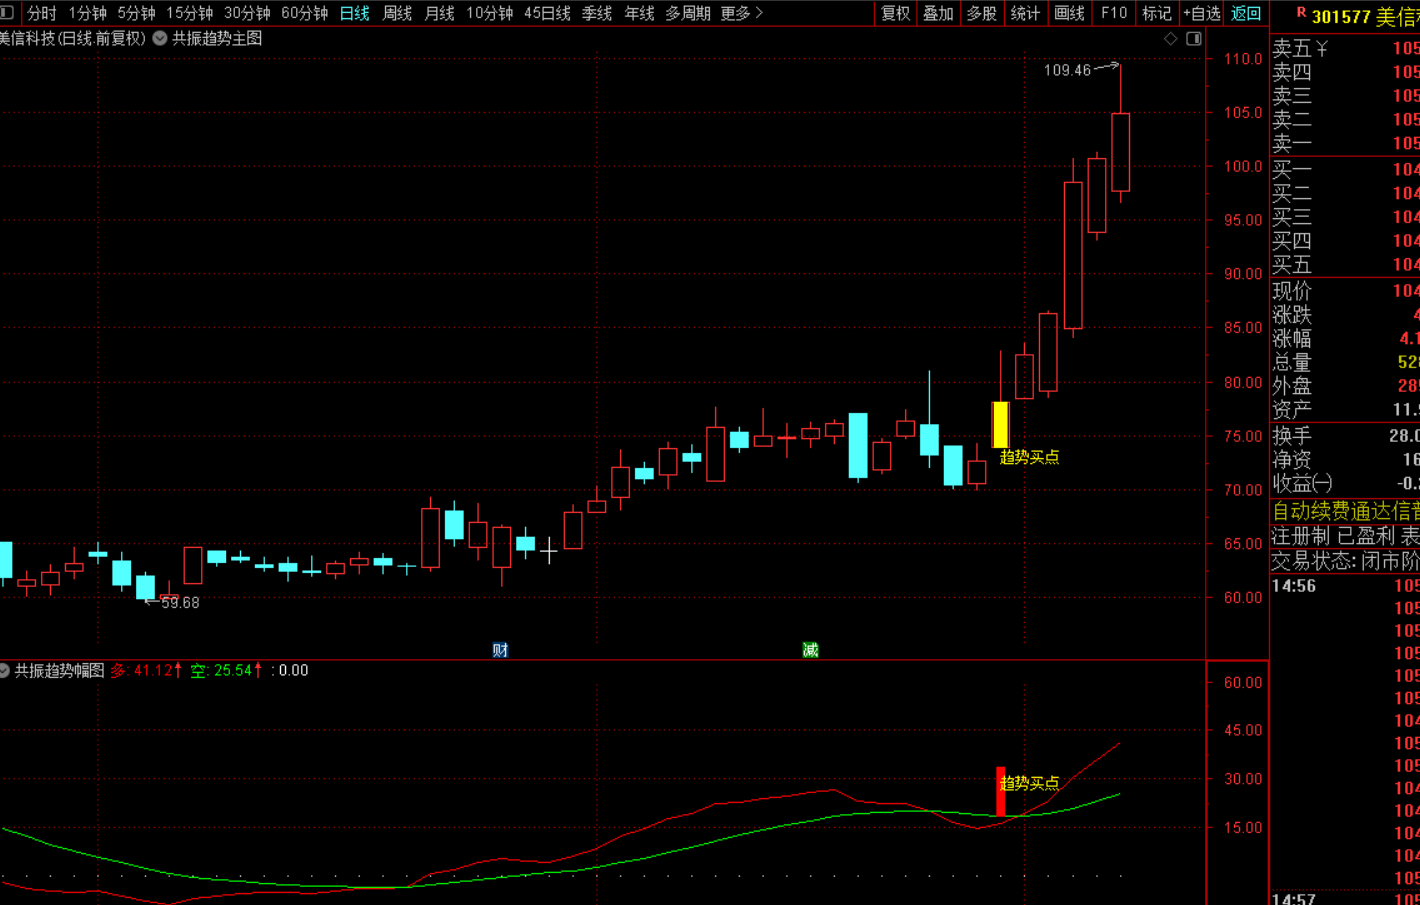Screen dimensions: 1420x905
Task: Click the 换手 turnover row
Action: click(1345, 435)
